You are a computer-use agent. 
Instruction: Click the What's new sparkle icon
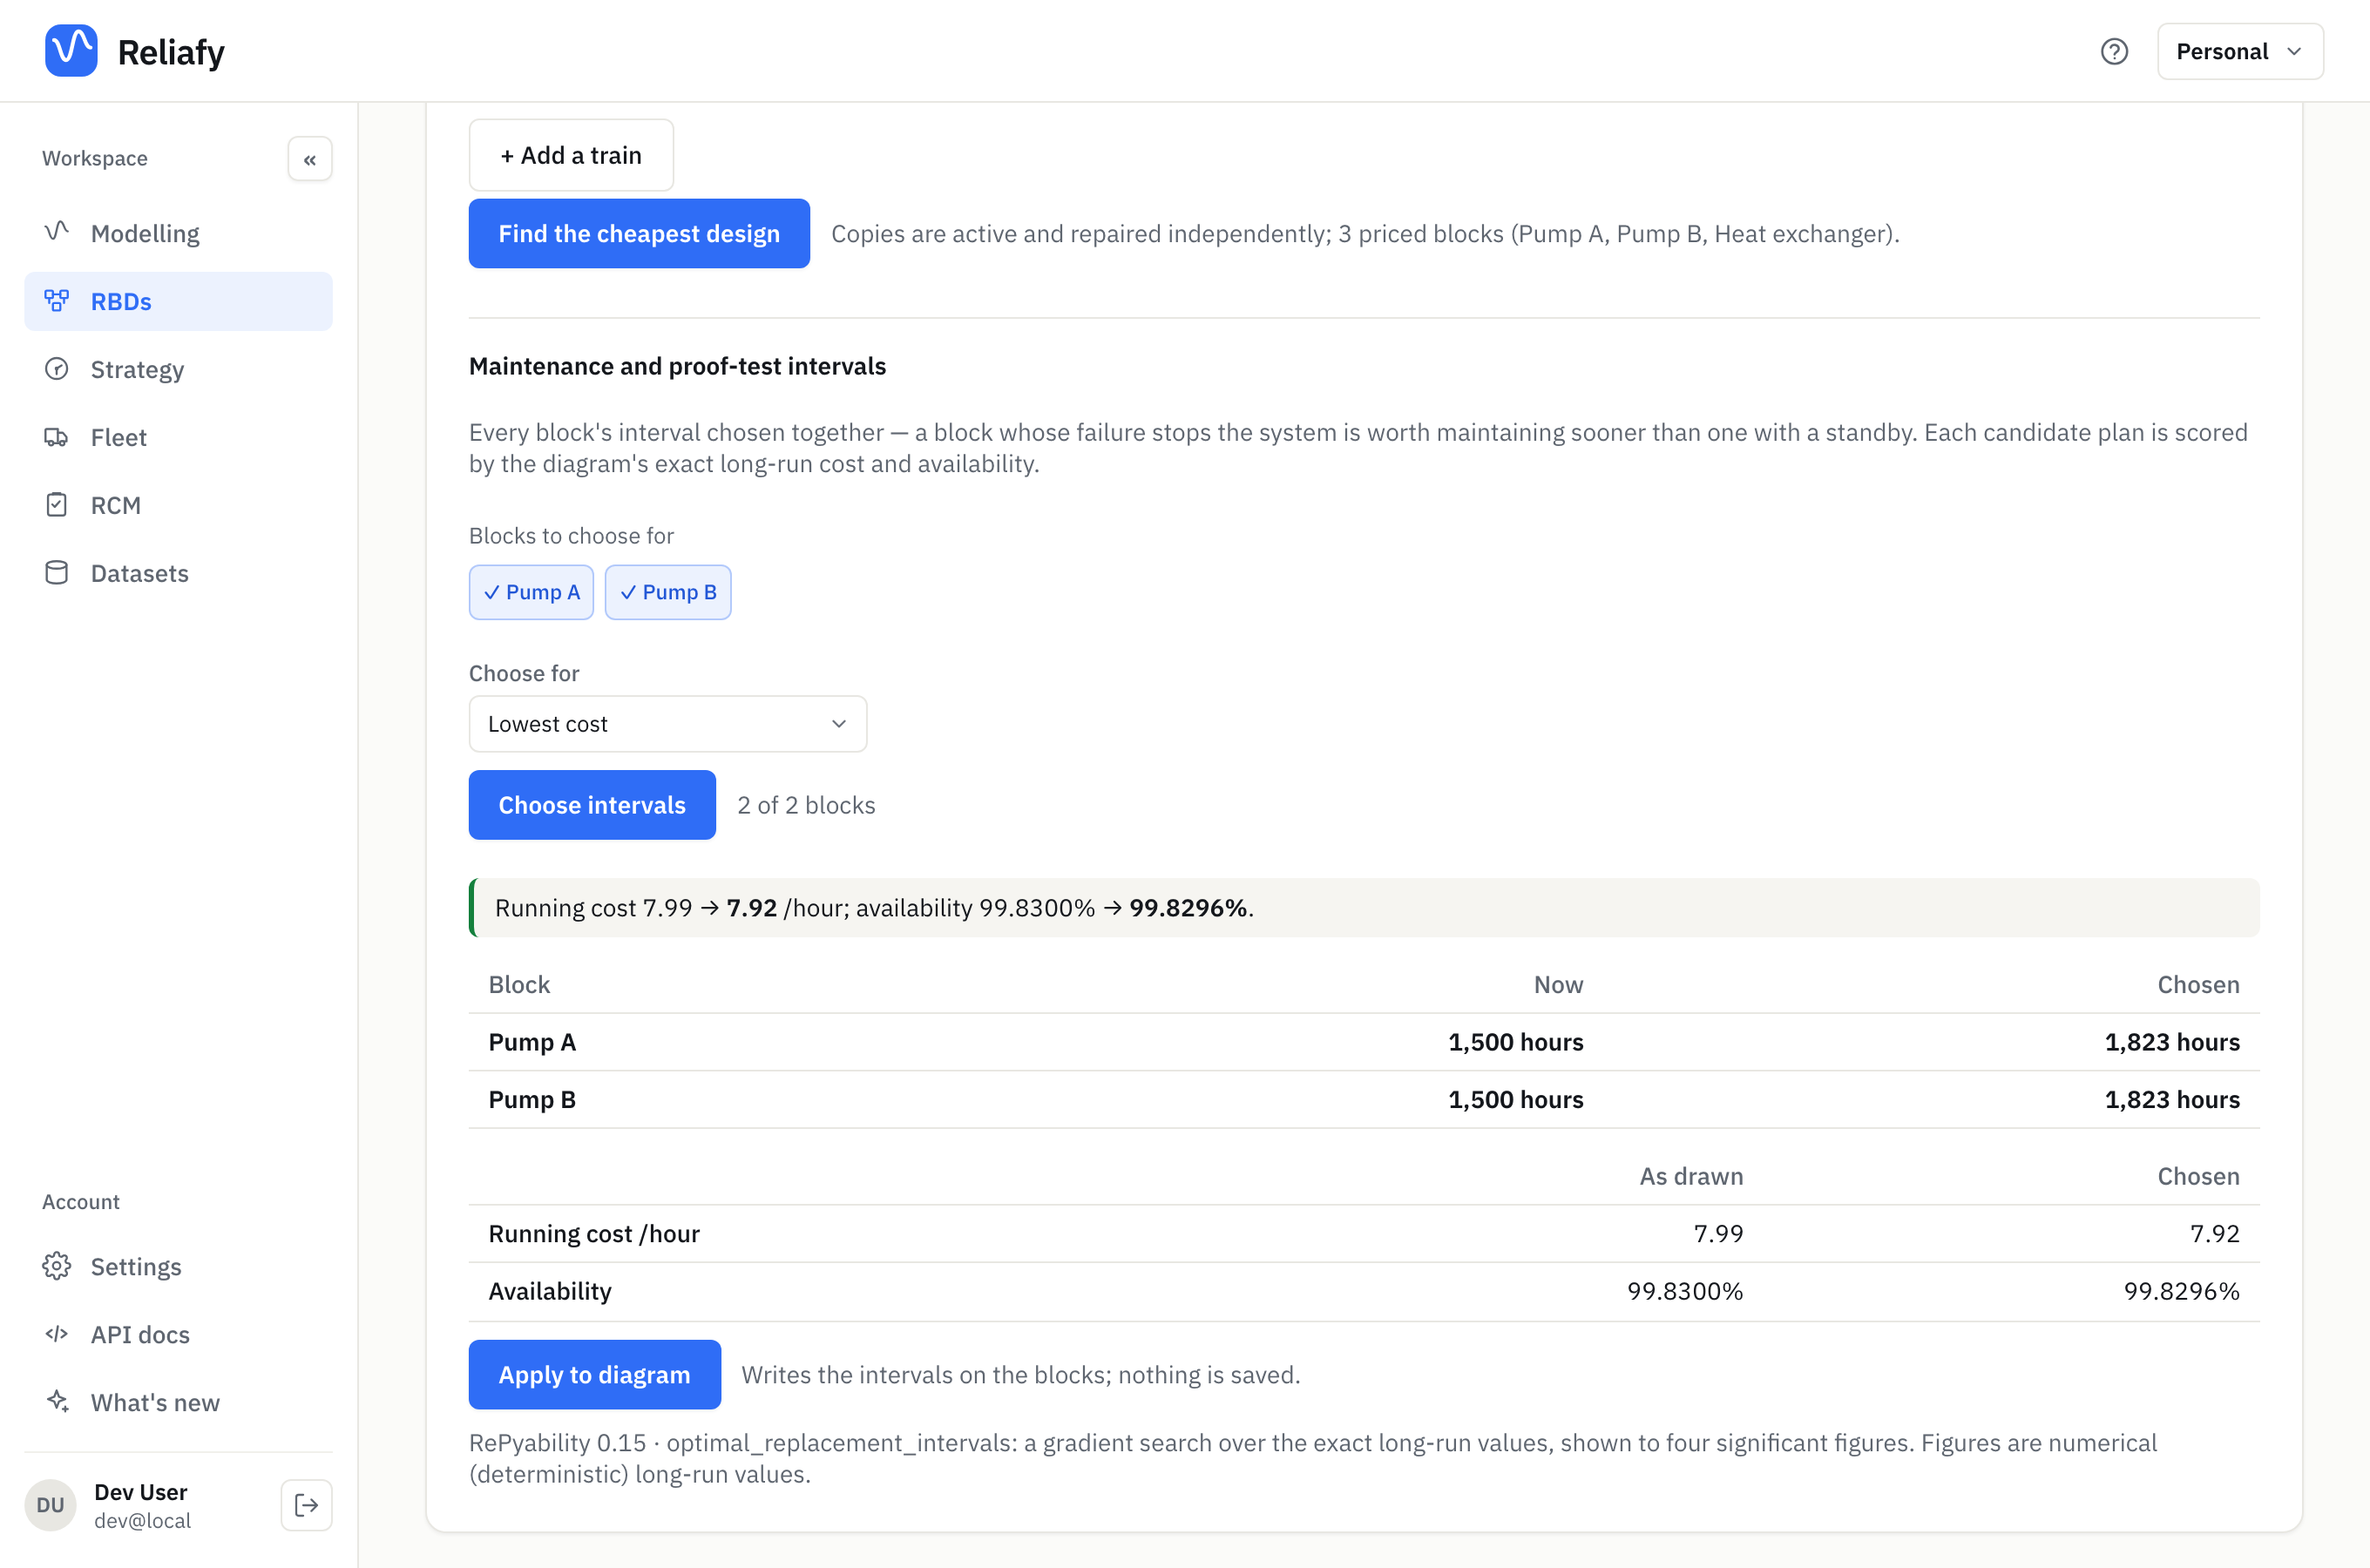coord(57,1402)
